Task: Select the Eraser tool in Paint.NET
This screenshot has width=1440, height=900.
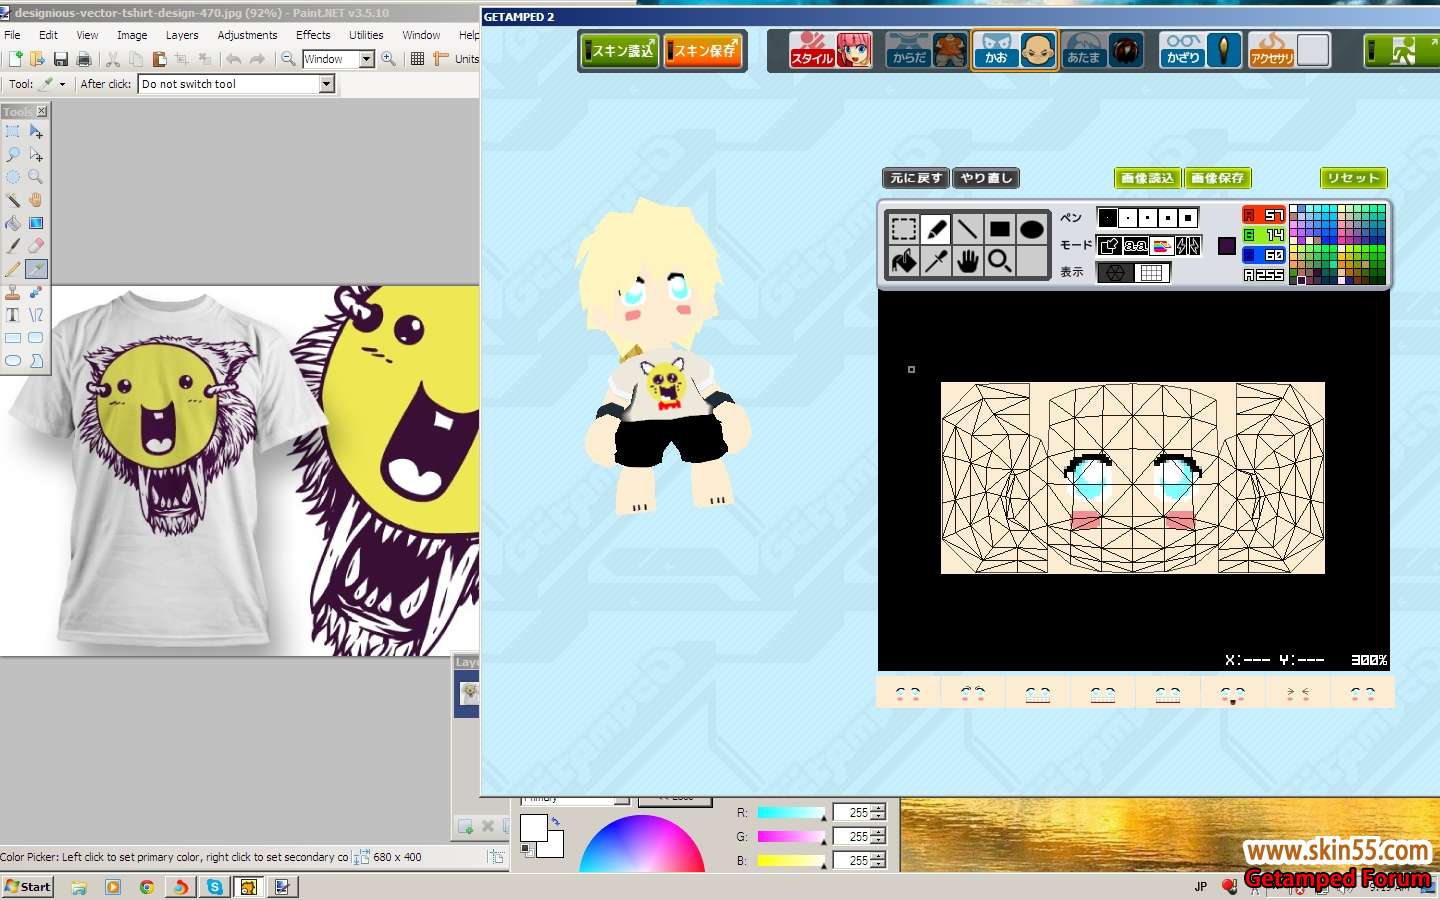Action: tap(35, 245)
